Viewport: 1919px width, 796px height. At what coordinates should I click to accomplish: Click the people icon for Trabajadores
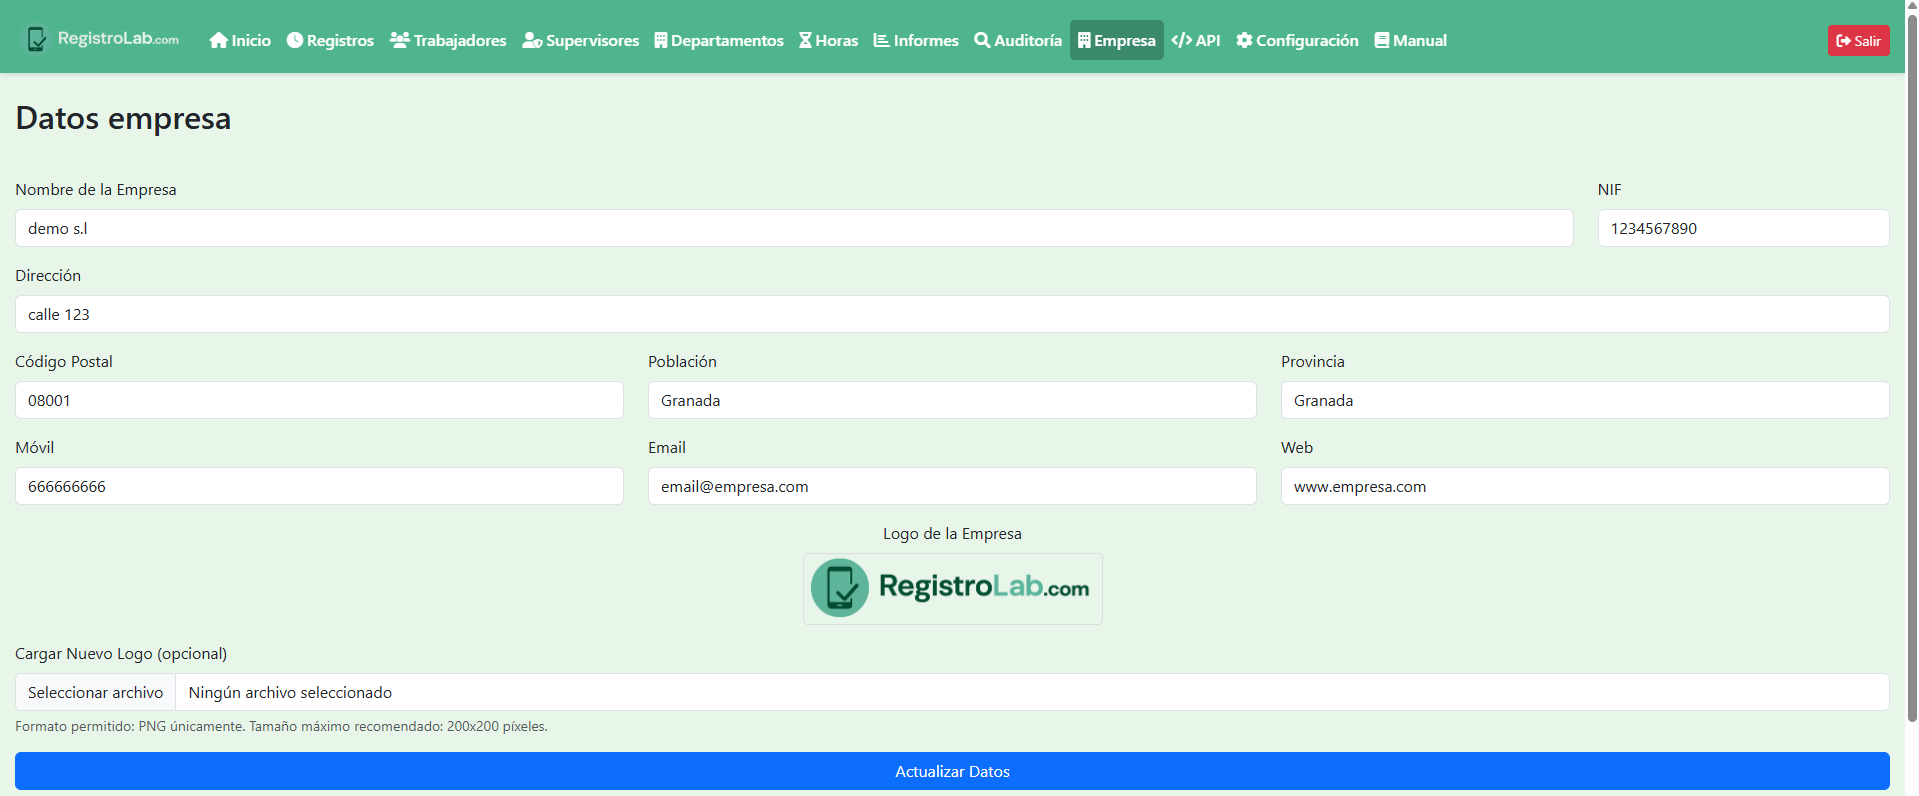point(400,40)
